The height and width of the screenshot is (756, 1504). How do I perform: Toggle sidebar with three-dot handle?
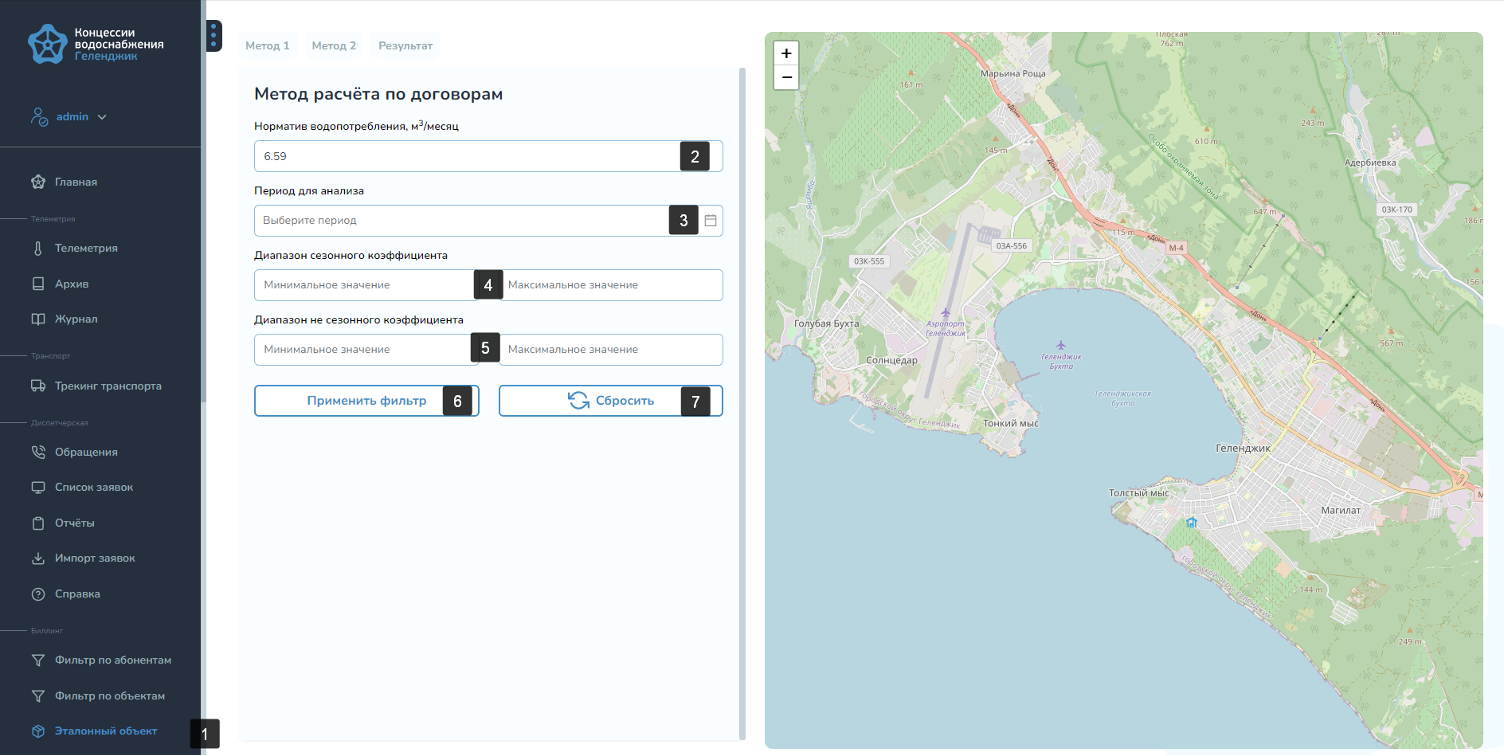click(213, 37)
